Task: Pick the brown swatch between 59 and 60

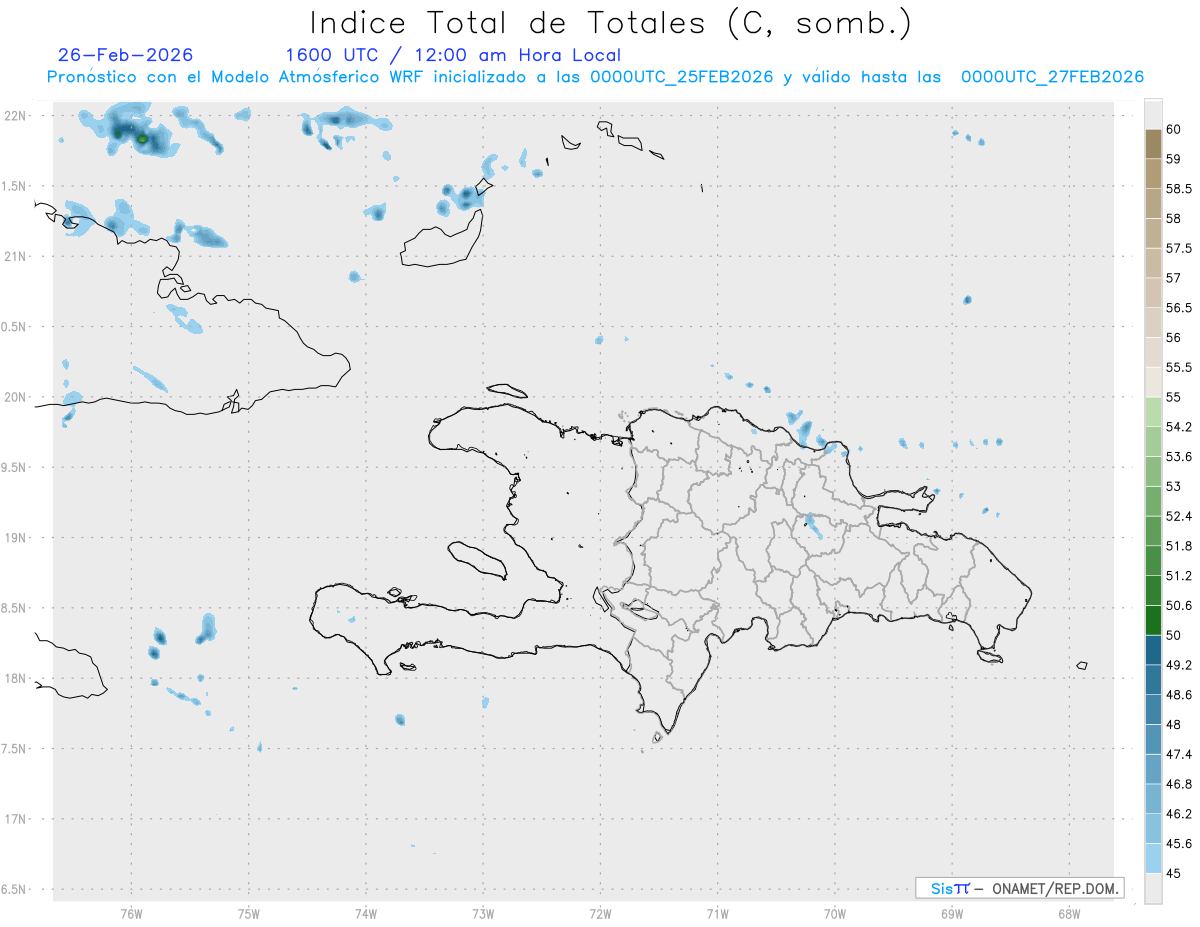Action: [1153, 144]
